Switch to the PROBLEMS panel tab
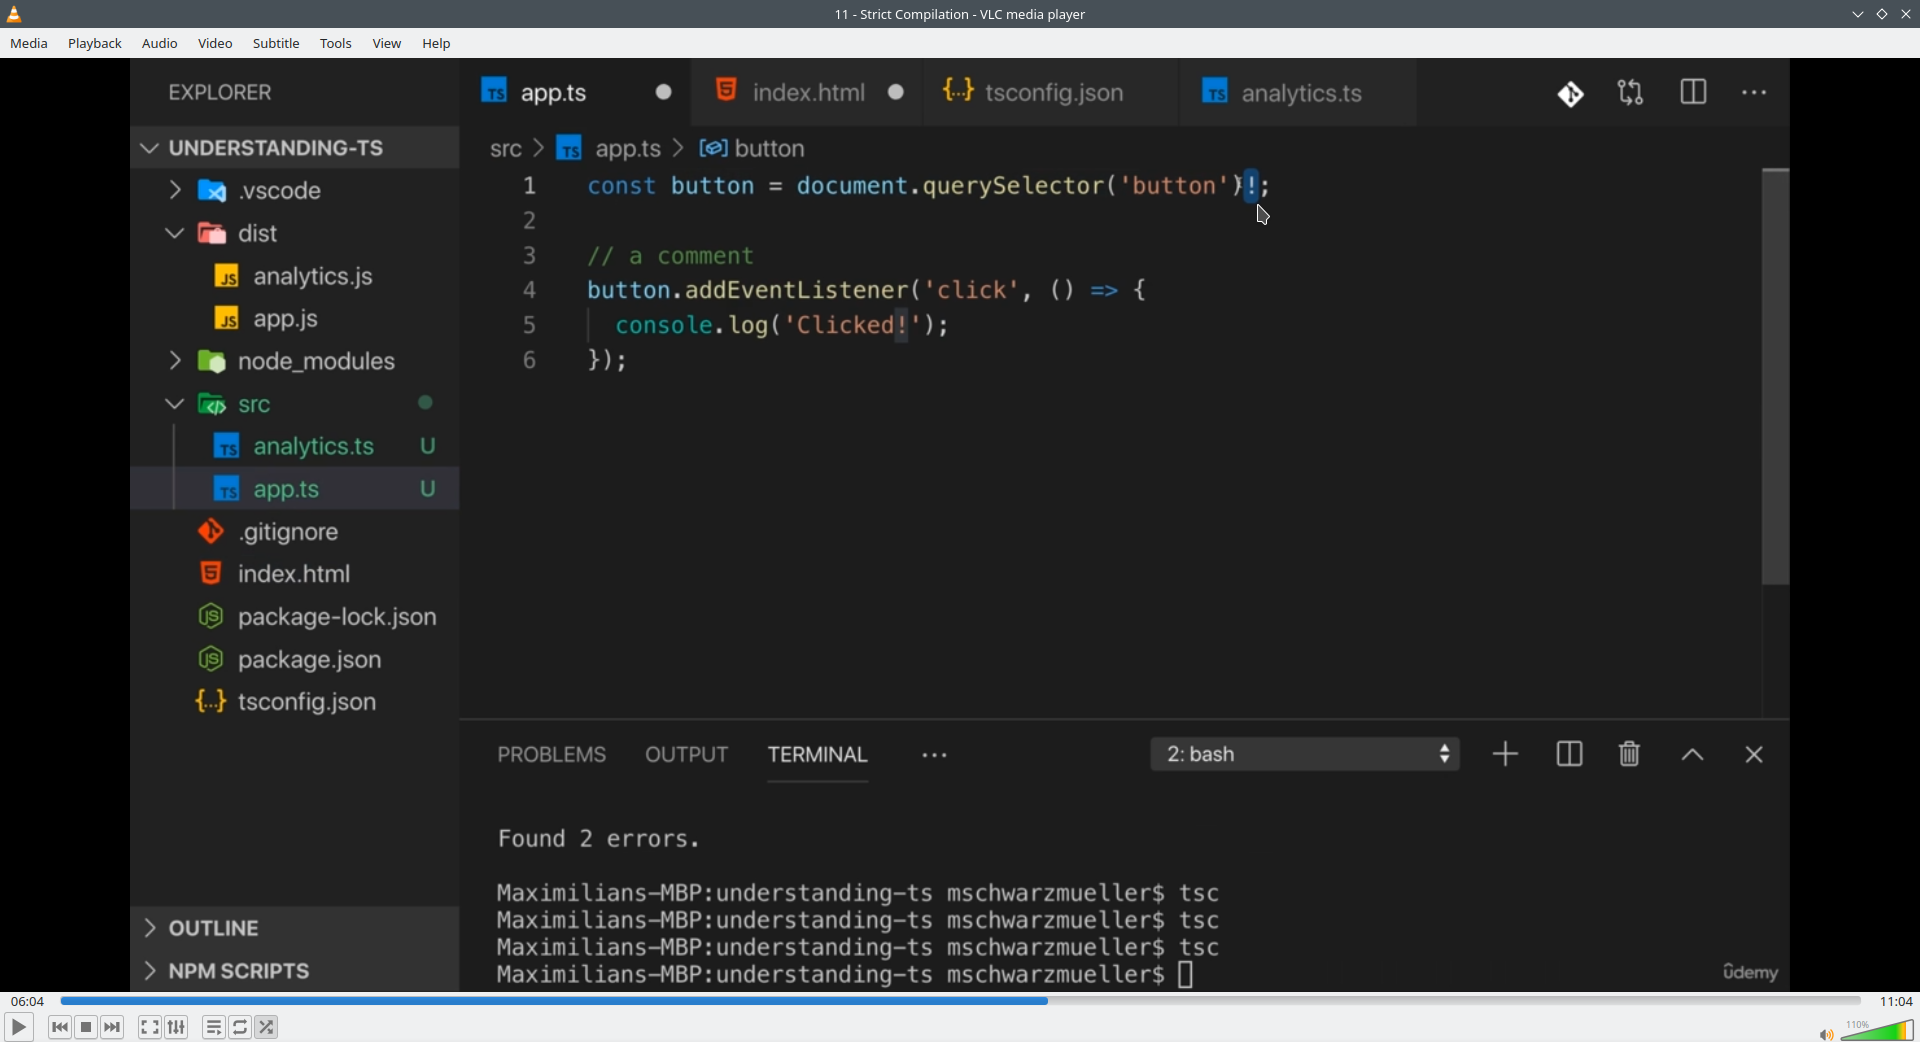The image size is (1920, 1042). coord(552,755)
